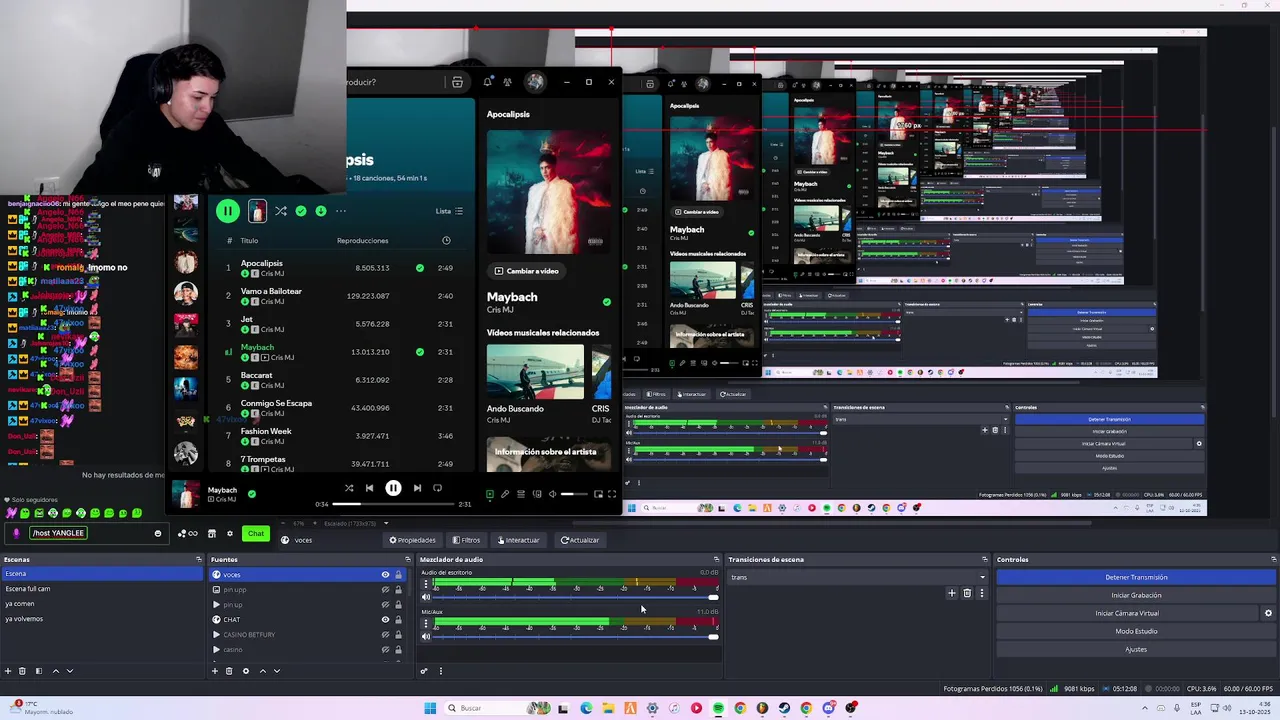Pause playback in the Spotify bottom bar
Screen dimensions: 1280x720
[393, 488]
